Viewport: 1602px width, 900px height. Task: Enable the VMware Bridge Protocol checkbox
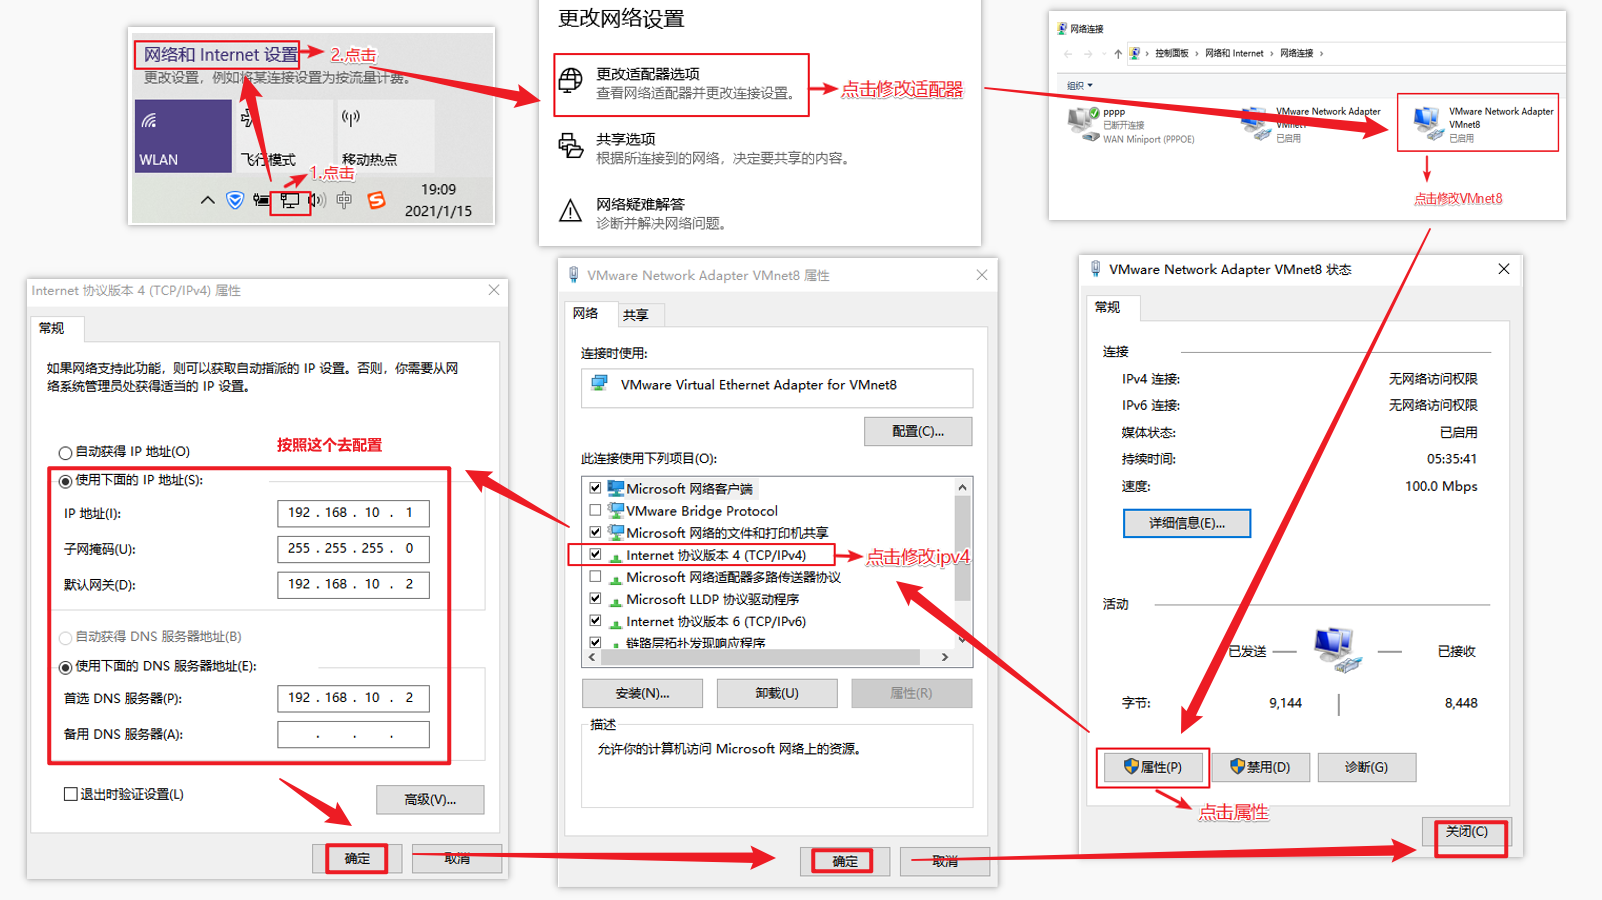point(595,510)
